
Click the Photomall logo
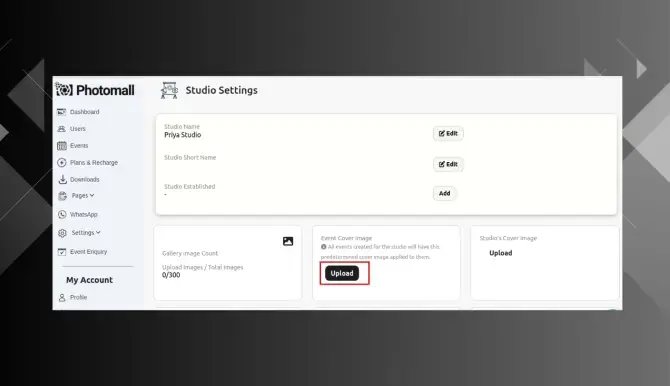tap(95, 90)
